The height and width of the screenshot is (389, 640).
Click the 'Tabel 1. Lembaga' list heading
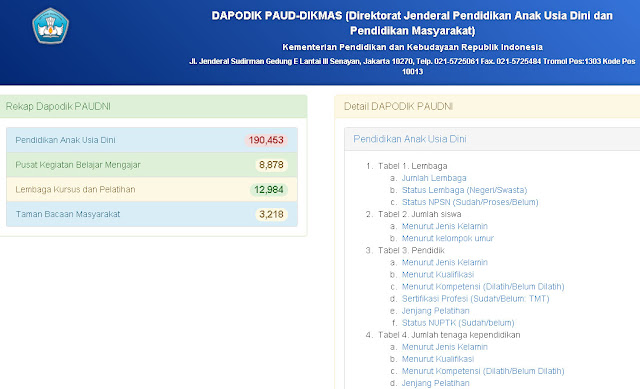tap(413, 166)
